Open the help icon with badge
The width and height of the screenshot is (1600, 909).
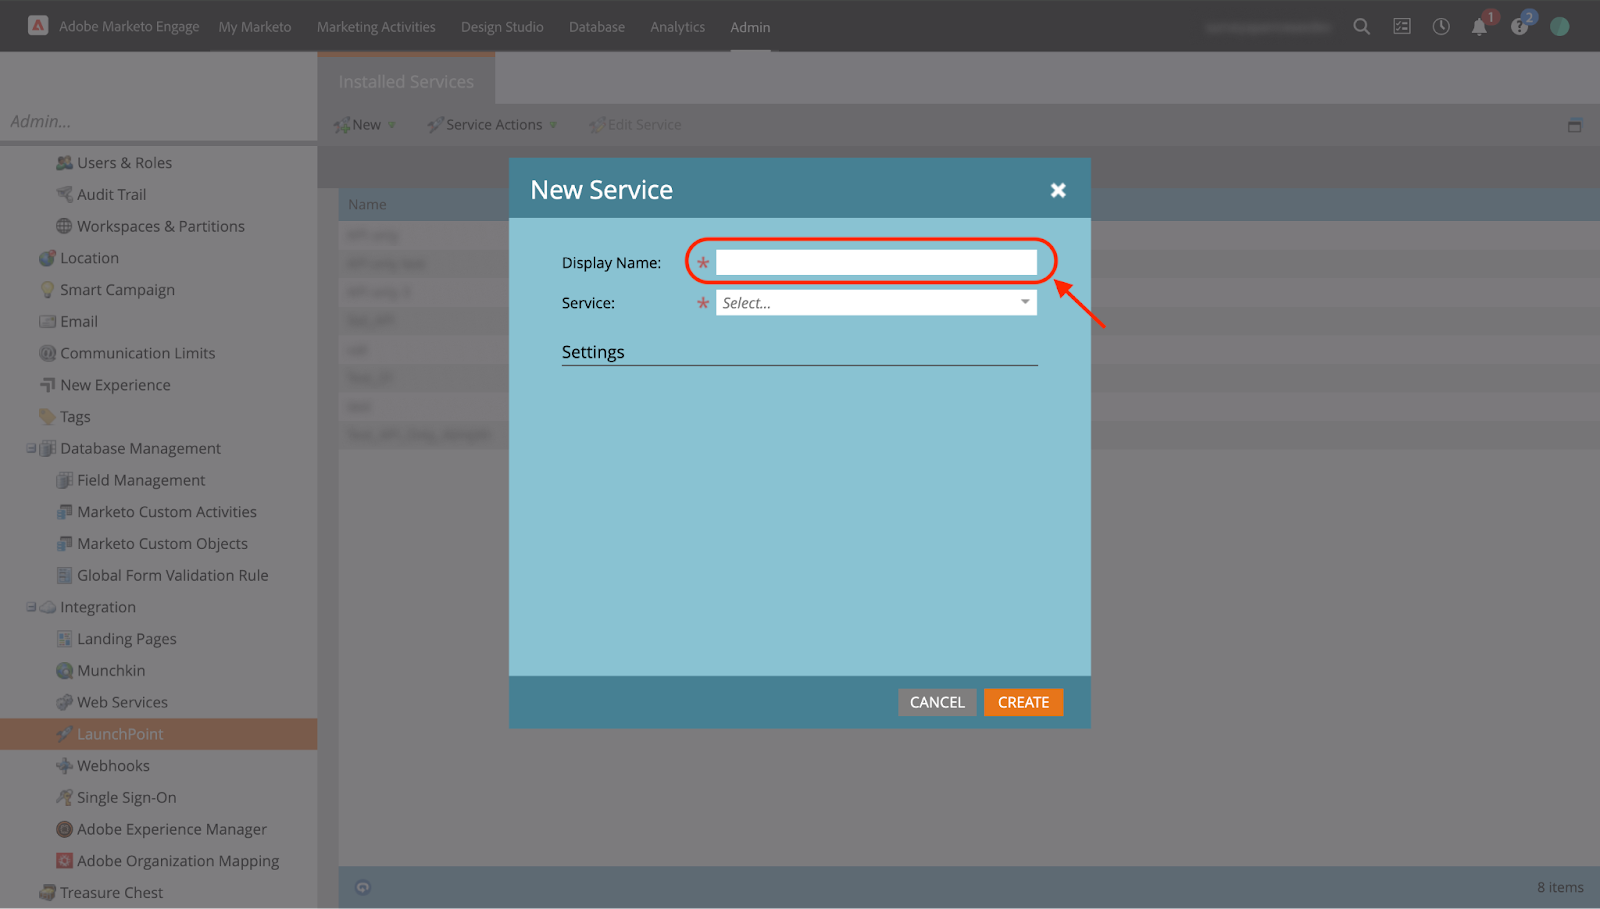point(1520,27)
